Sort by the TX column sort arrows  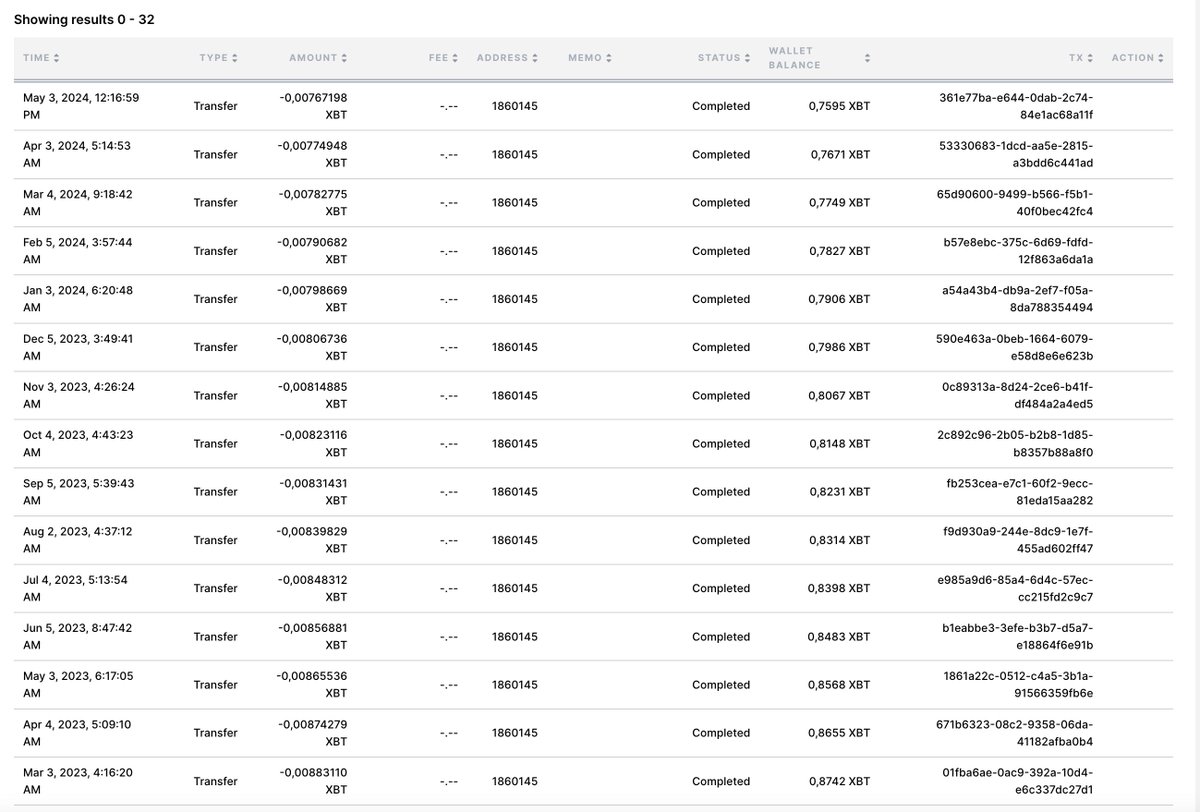coord(1090,58)
